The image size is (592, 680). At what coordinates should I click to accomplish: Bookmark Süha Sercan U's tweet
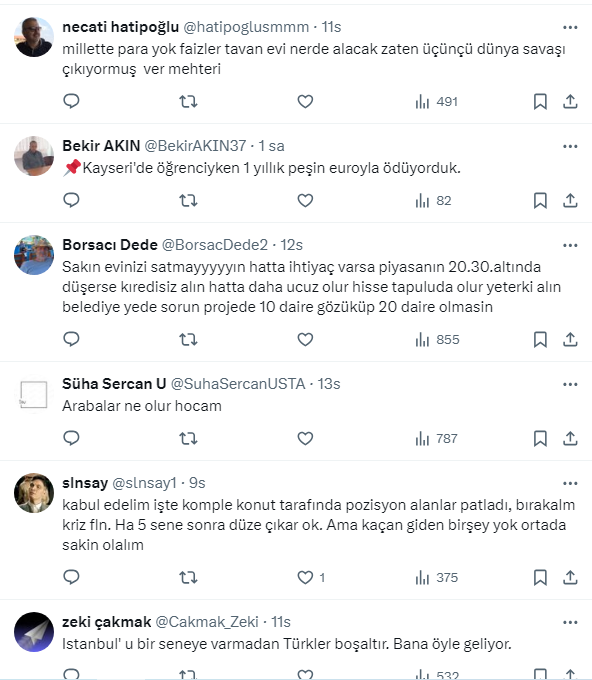[x=540, y=438]
